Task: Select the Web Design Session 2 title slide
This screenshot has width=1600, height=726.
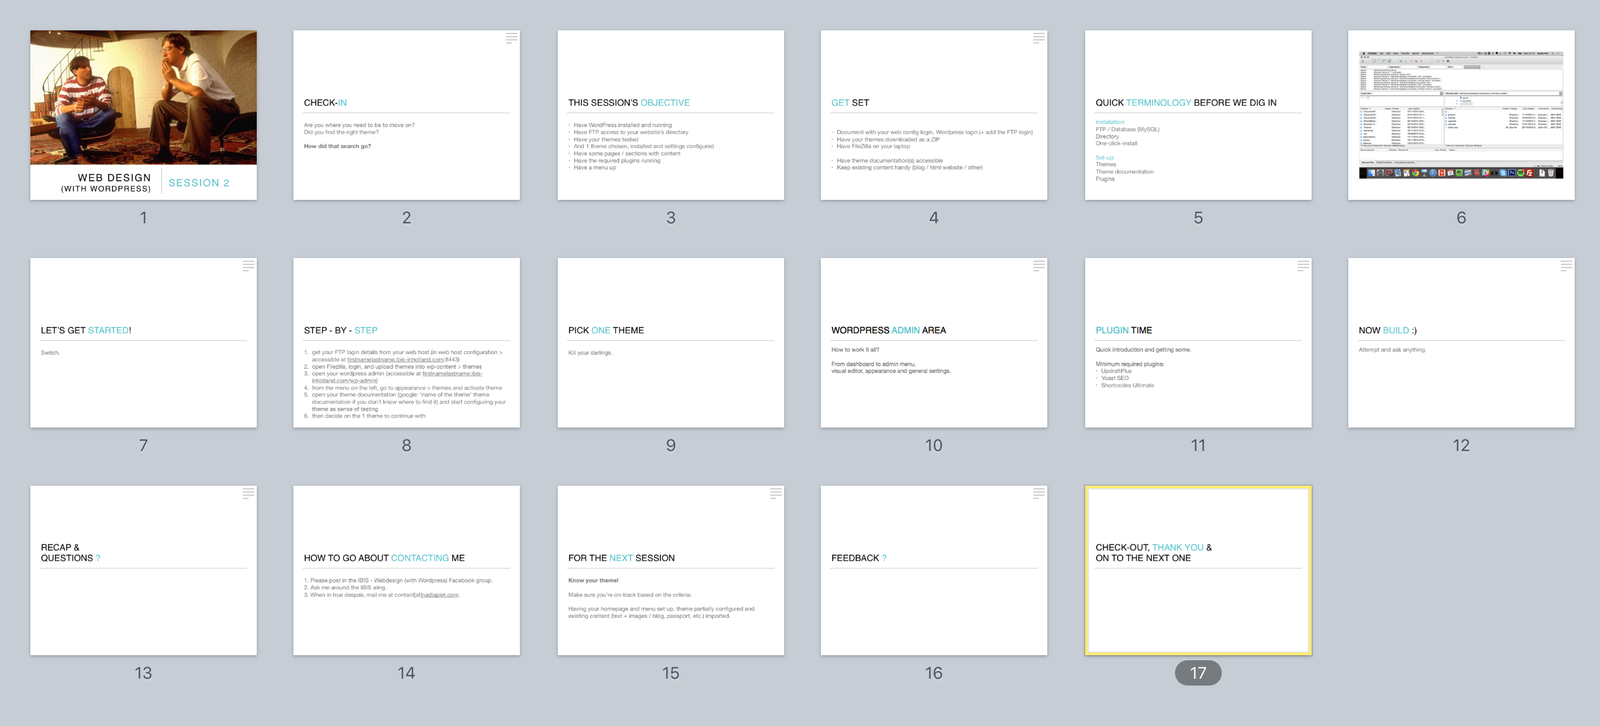Action: (143, 115)
